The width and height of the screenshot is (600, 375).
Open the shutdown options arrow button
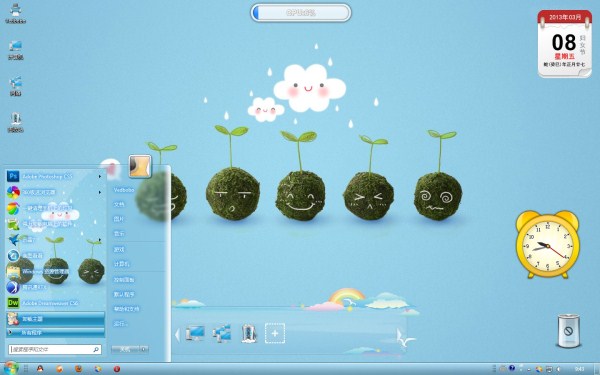point(144,349)
